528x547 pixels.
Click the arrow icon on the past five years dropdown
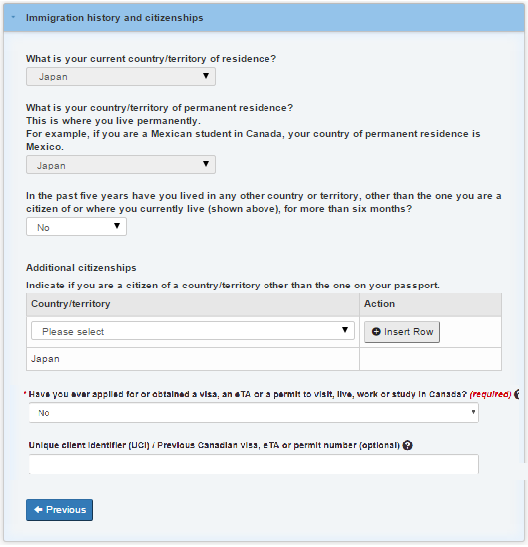[117, 226]
